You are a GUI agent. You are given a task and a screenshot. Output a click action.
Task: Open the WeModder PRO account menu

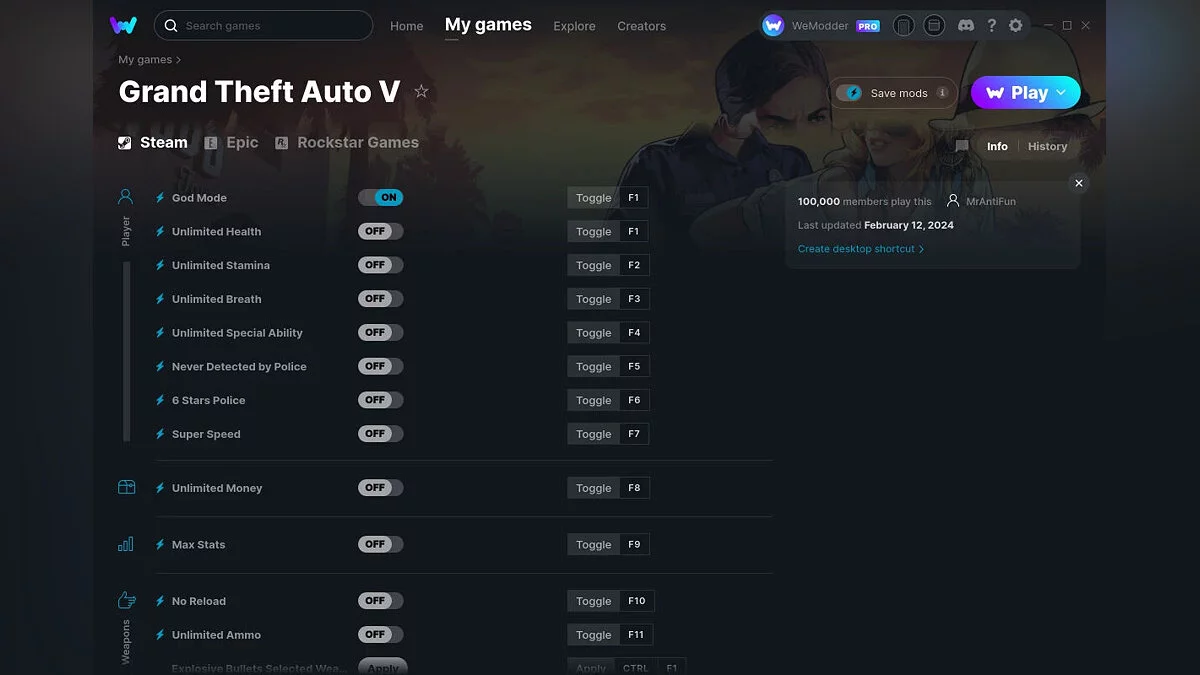point(822,26)
